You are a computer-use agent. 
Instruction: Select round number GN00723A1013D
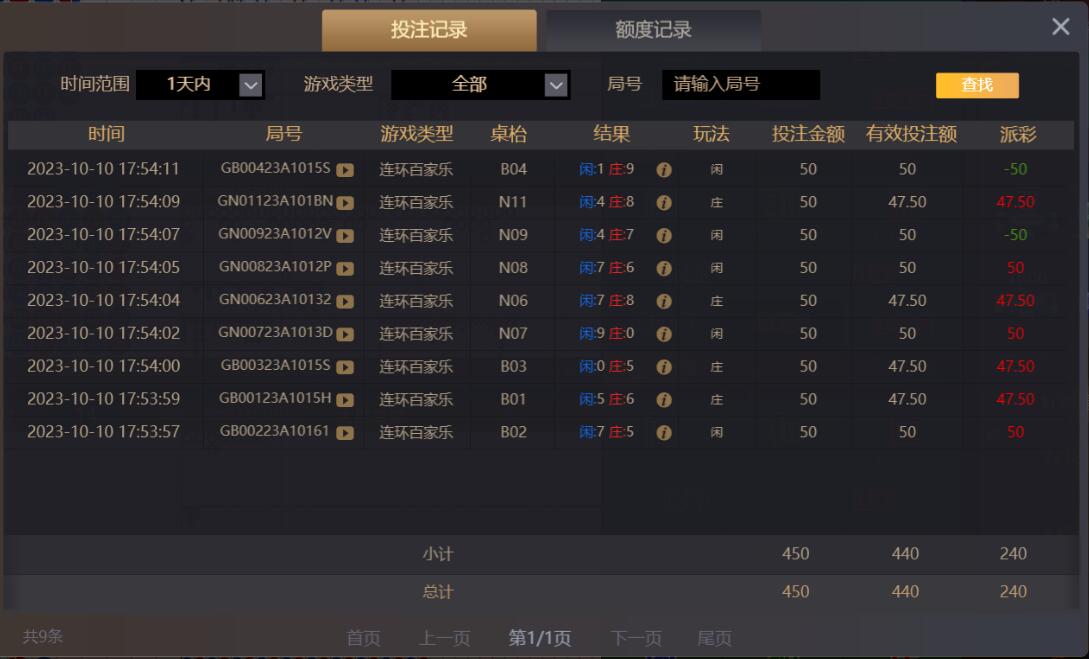point(275,333)
